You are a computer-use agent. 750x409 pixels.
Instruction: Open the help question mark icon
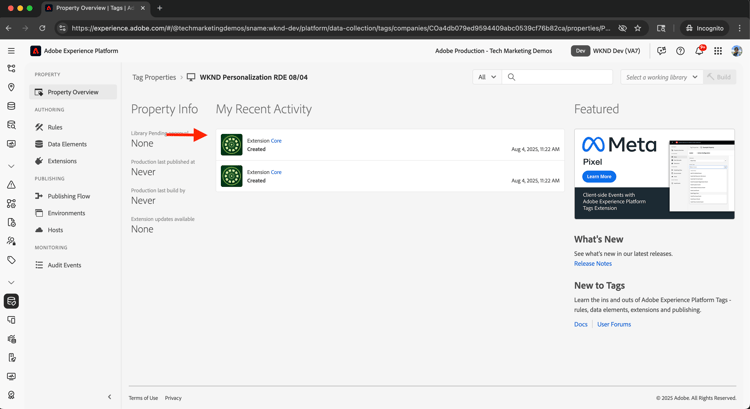[x=680, y=51]
